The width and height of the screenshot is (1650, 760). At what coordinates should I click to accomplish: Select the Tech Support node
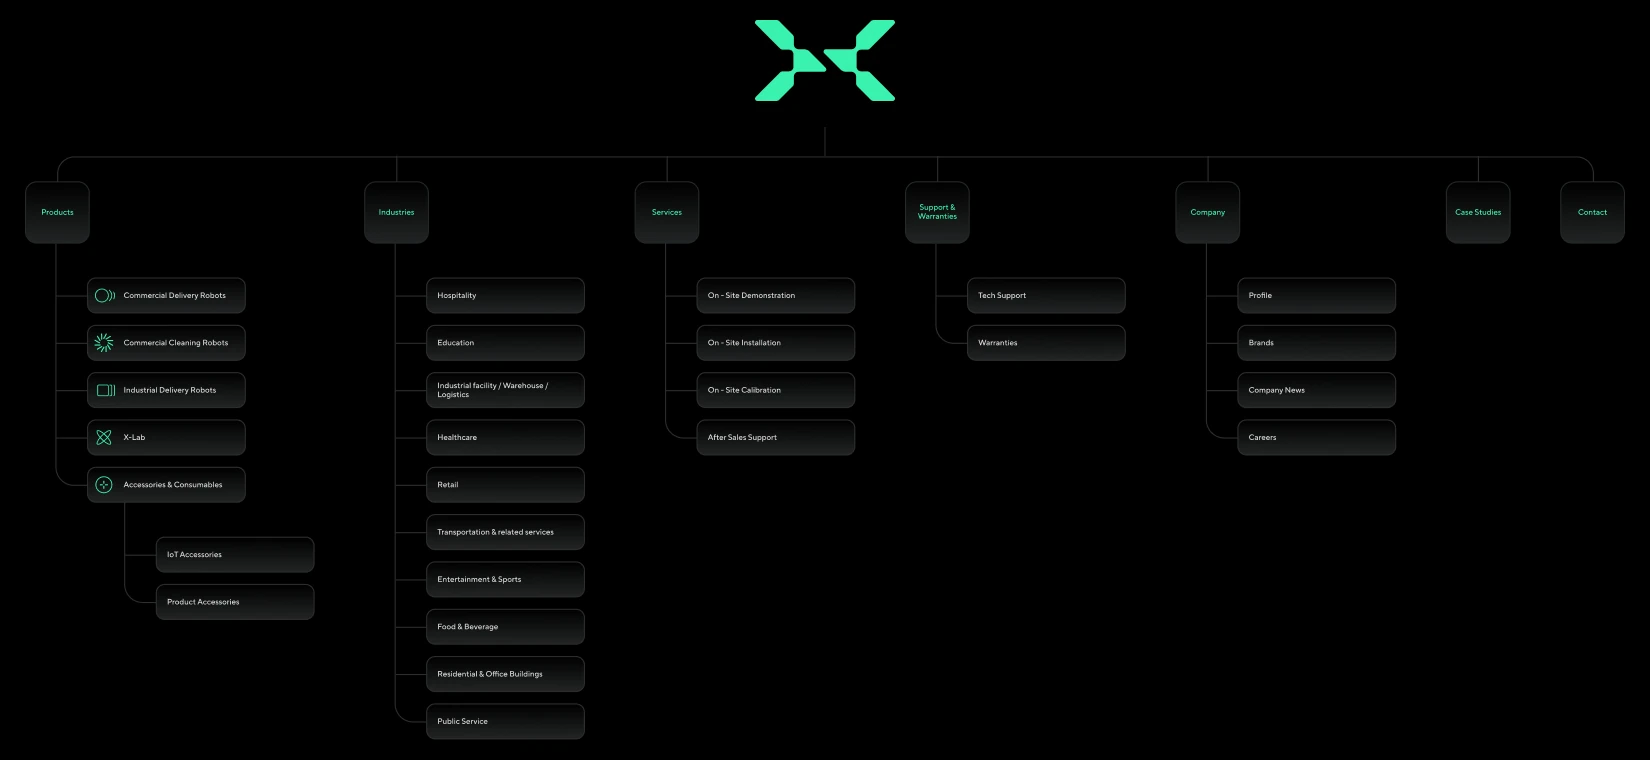(1046, 296)
